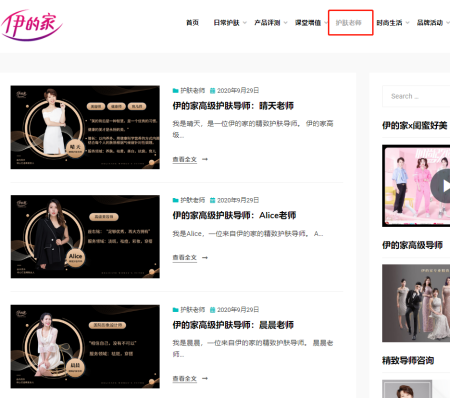Click the 伊的家 logo

pyautogui.click(x=32, y=25)
